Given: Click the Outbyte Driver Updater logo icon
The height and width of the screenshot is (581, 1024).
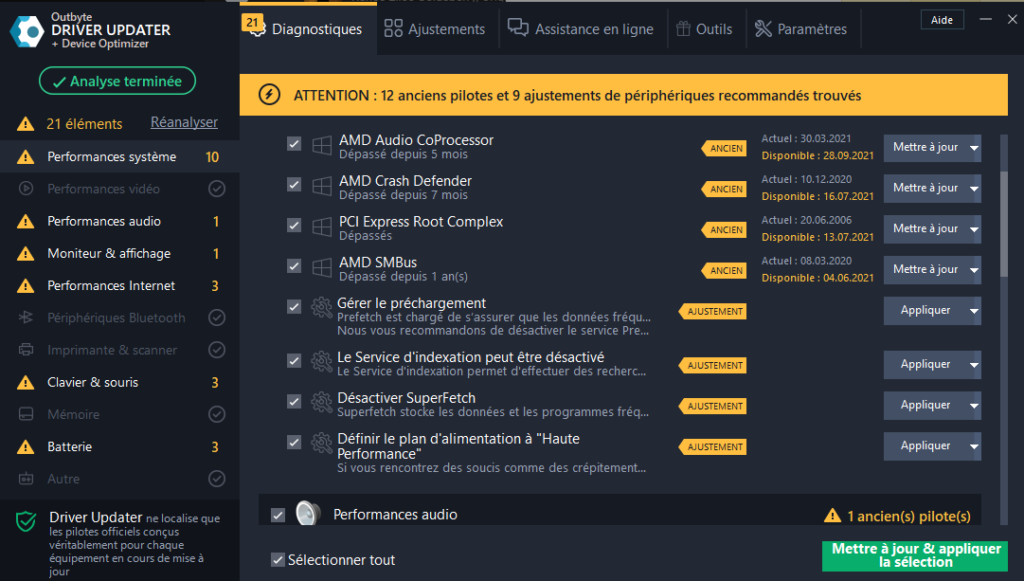Looking at the screenshot, I should click(27, 31).
